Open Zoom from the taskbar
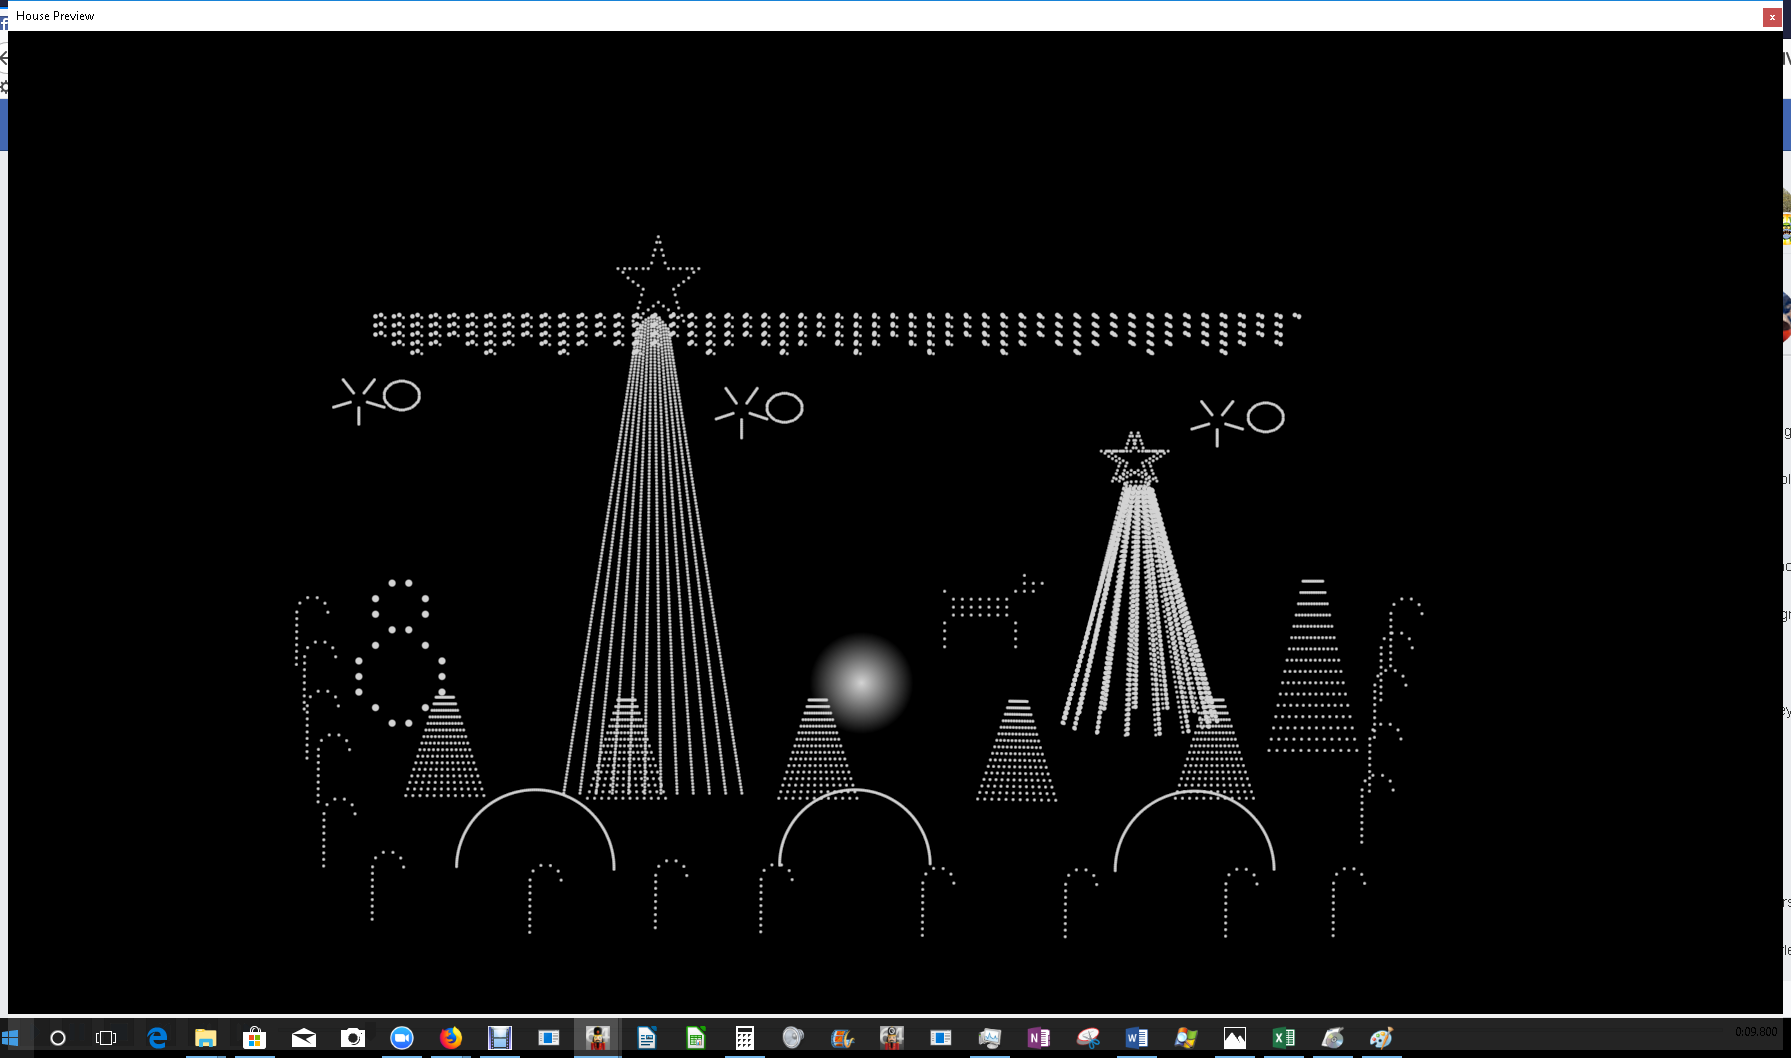Screen dimensions: 1791x1058 [402, 1038]
